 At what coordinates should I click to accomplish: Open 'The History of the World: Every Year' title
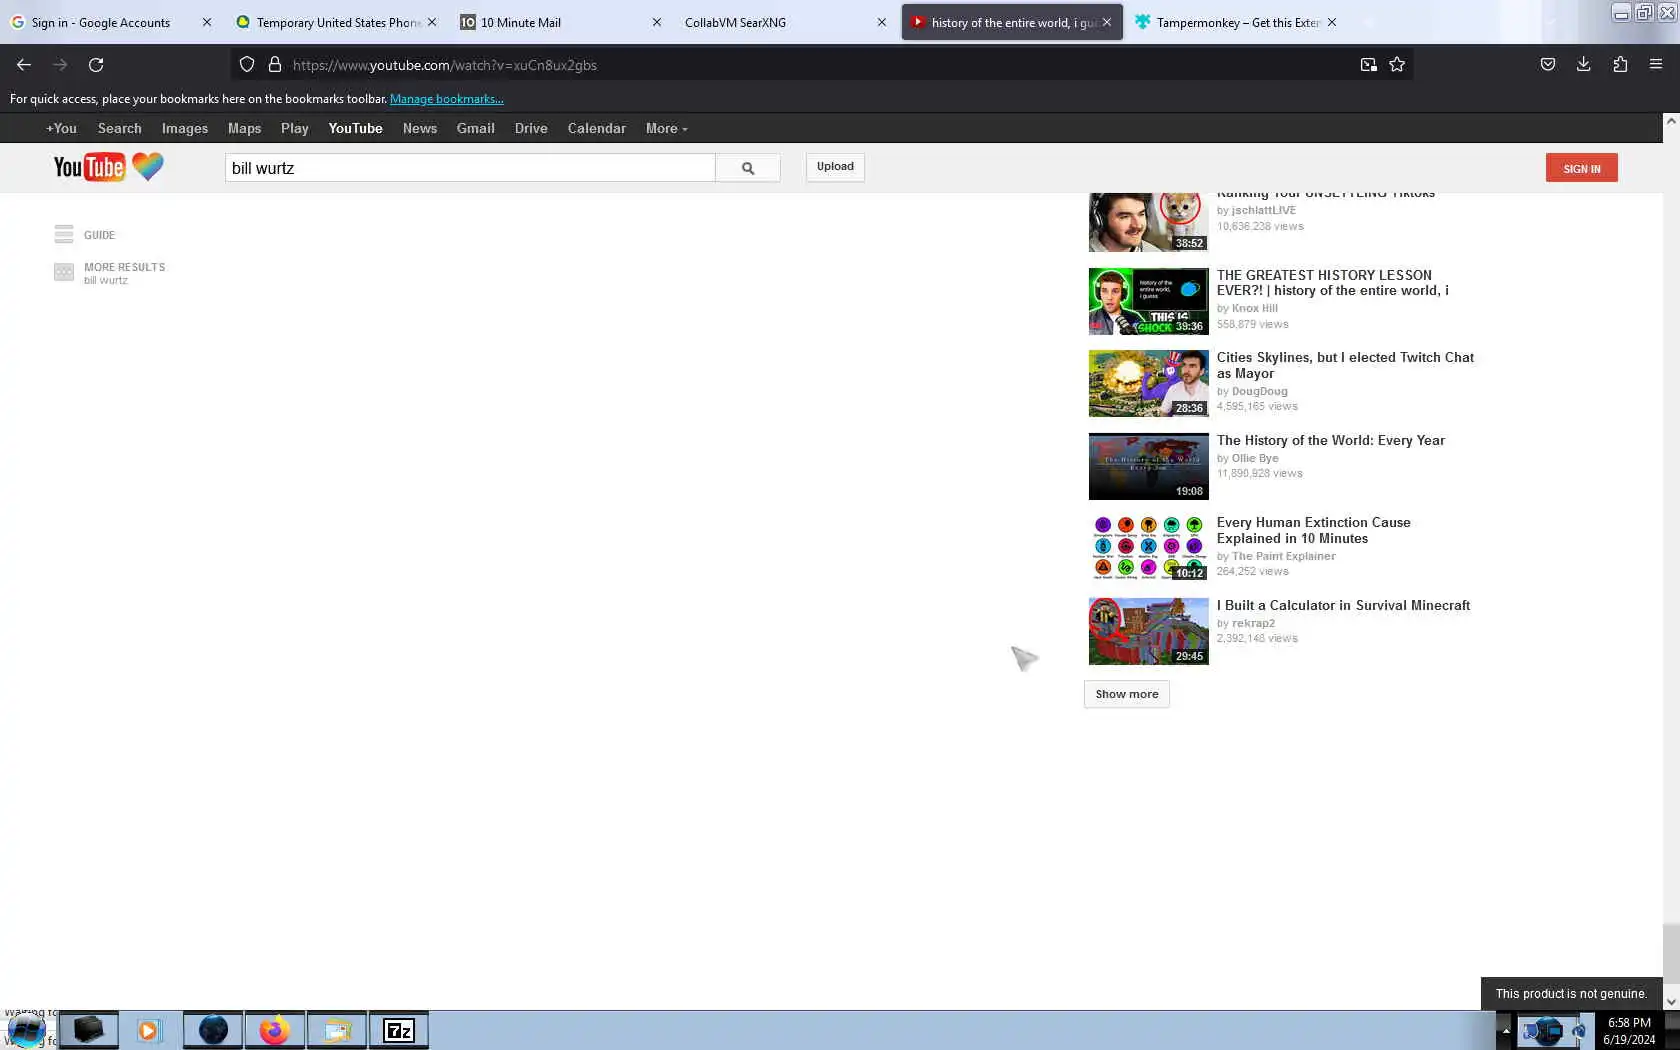coord(1331,440)
